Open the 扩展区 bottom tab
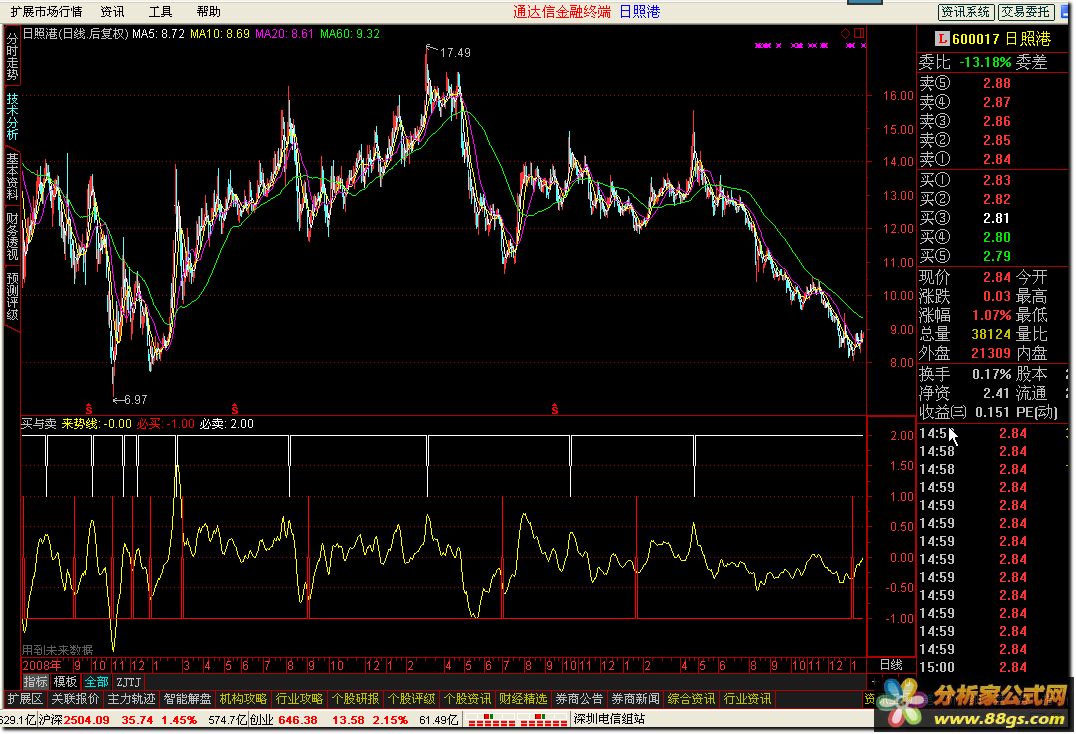 (x=25, y=699)
